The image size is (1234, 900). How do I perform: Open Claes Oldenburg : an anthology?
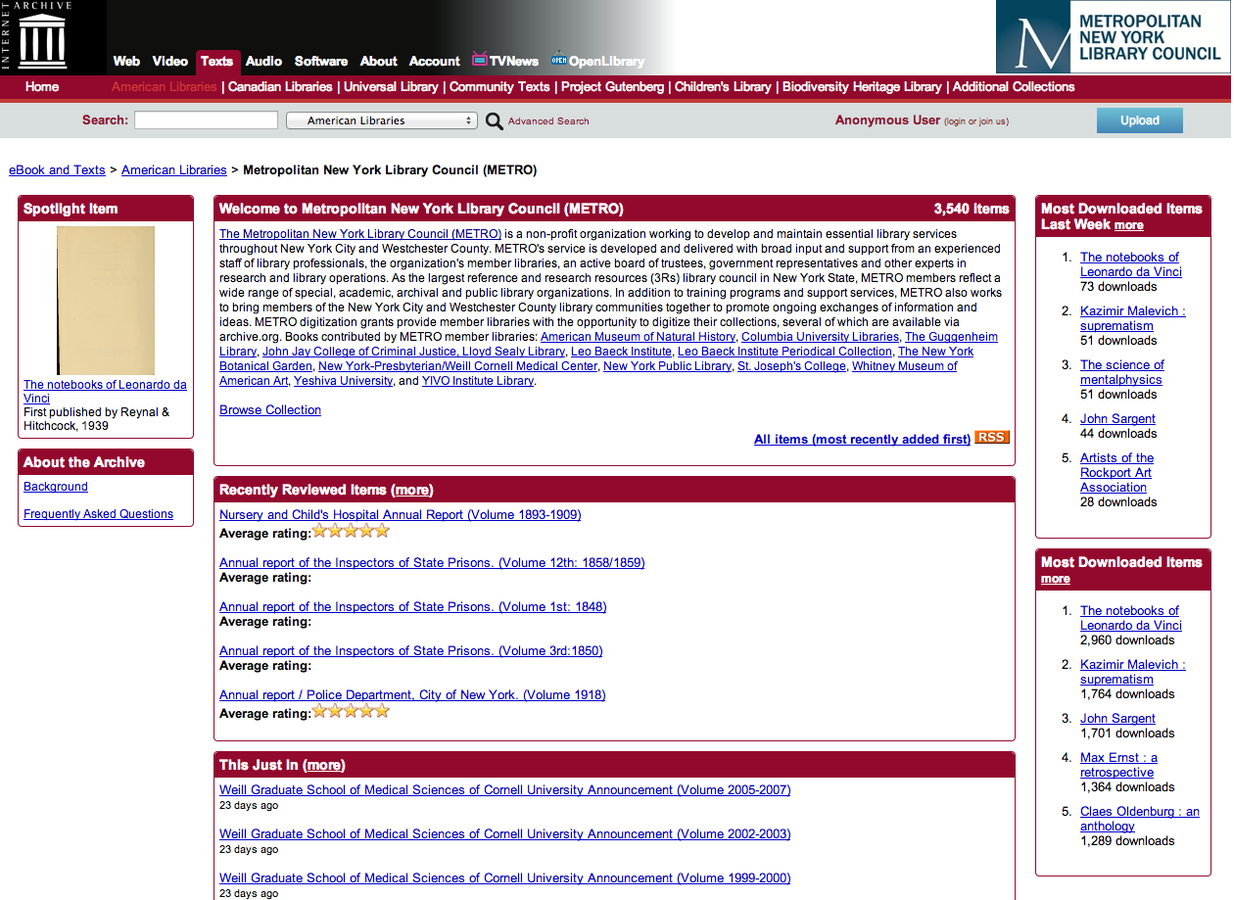(1140, 819)
